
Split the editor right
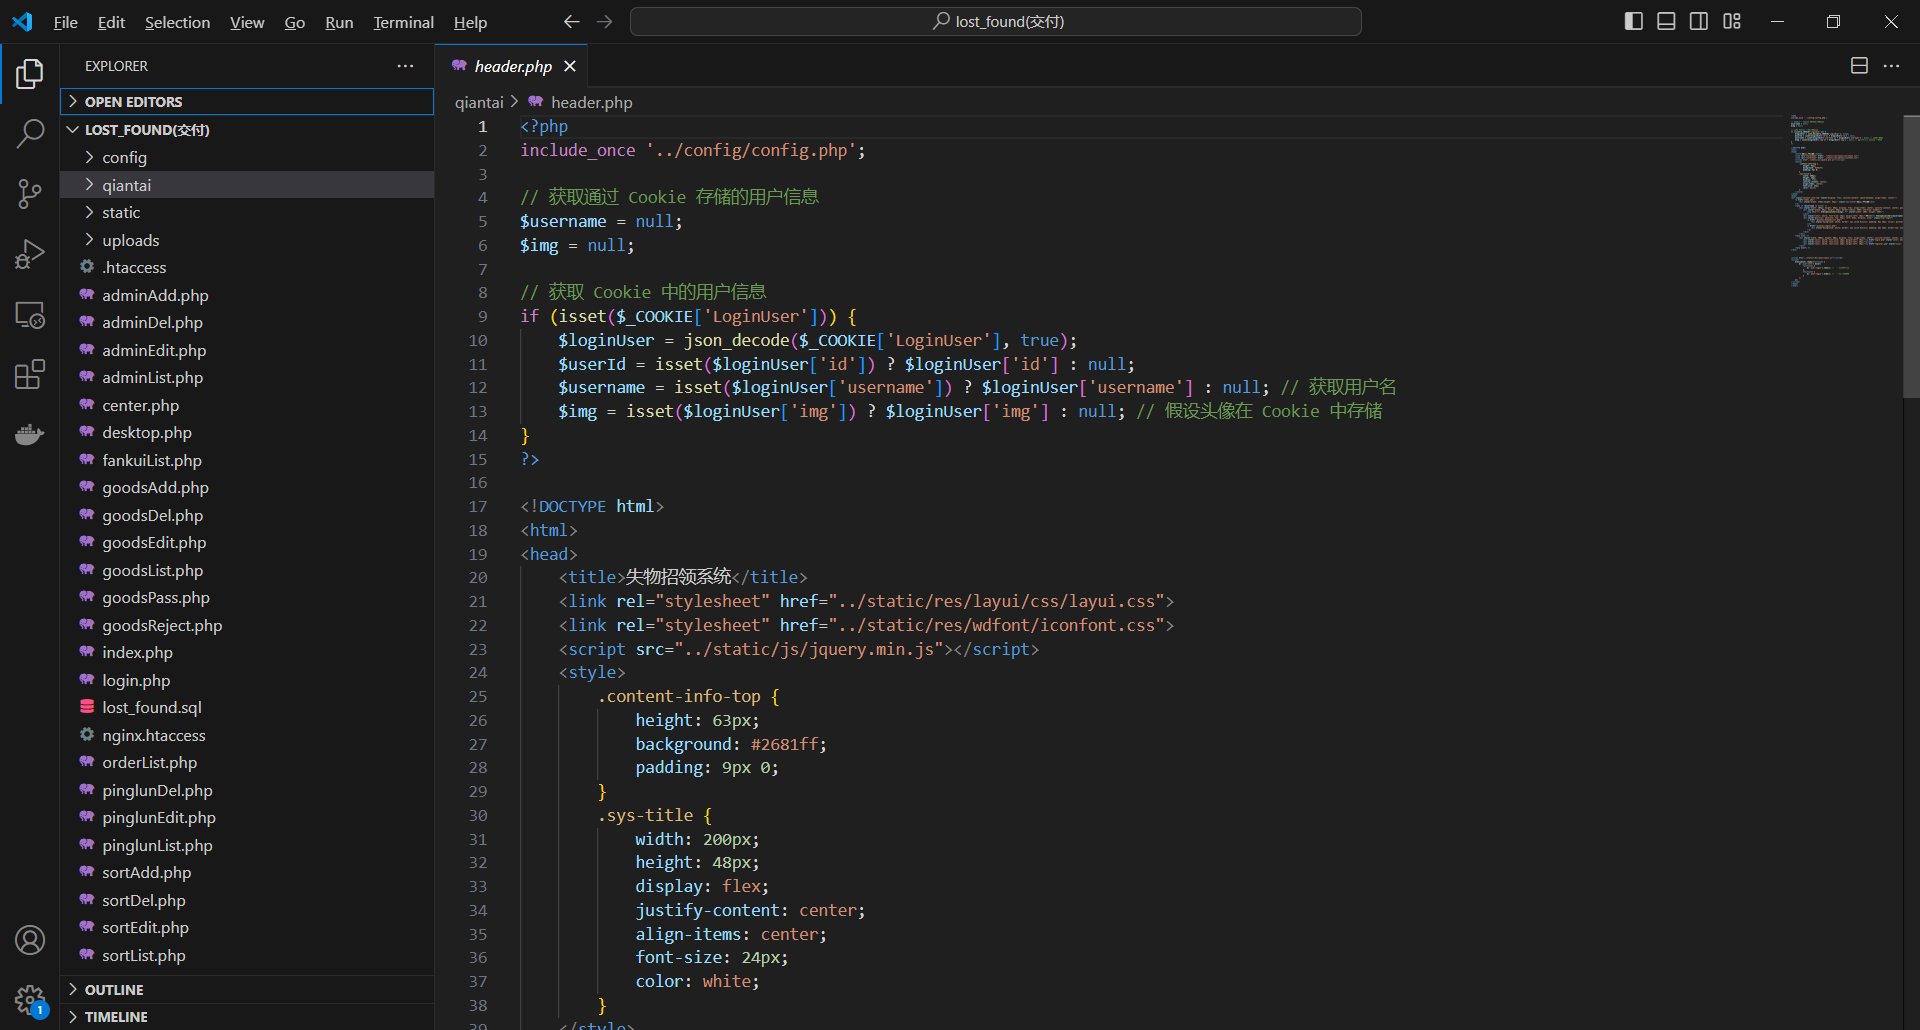coord(1859,66)
